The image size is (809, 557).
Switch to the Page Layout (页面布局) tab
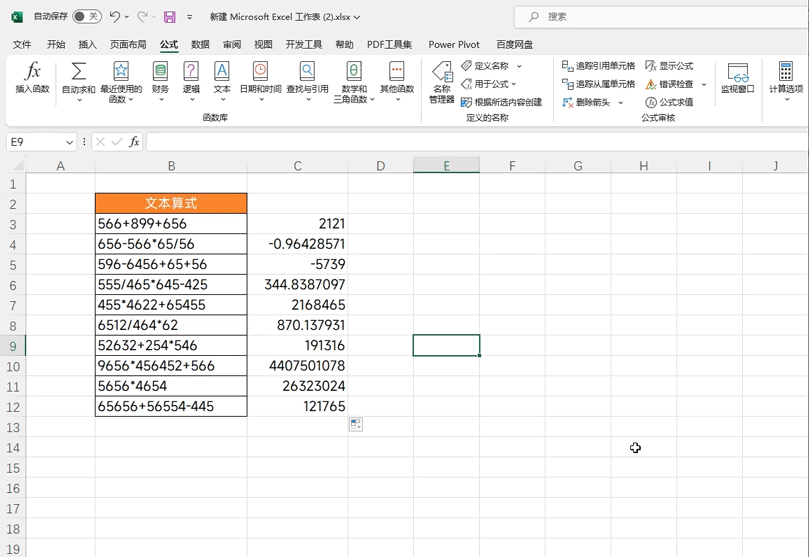coord(128,45)
